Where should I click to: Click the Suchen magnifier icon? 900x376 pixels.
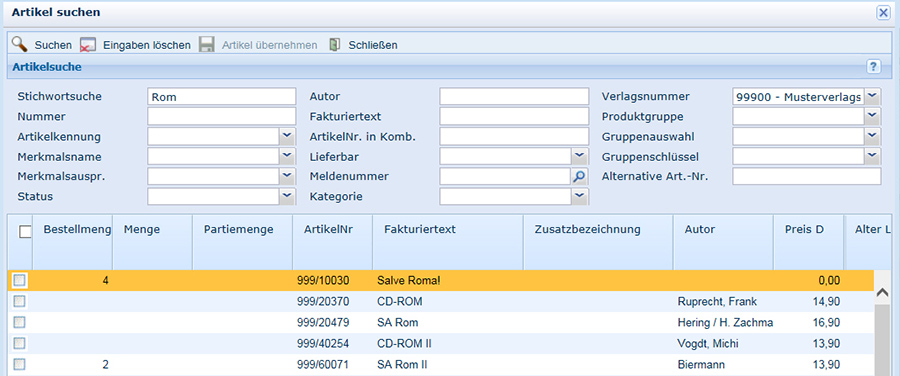coord(20,44)
